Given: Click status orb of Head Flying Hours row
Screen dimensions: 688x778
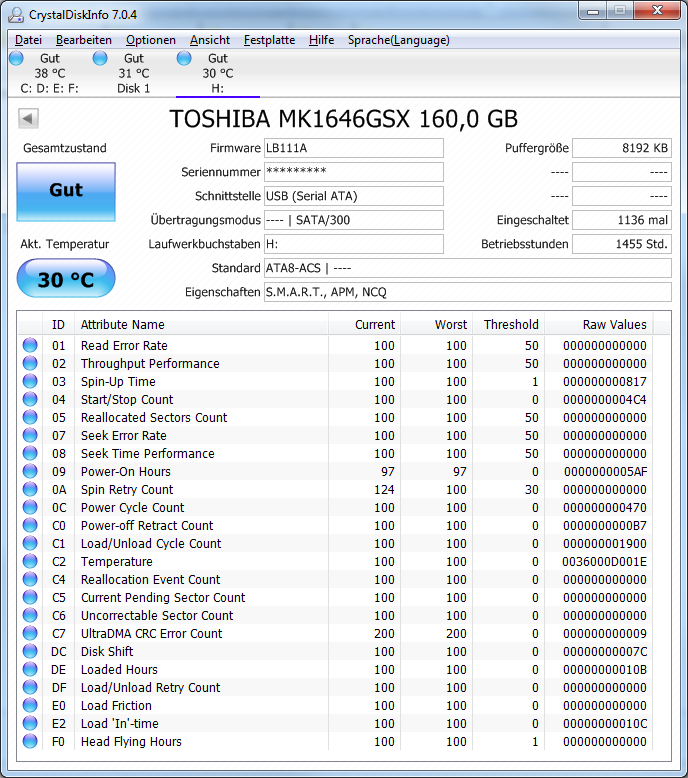Looking at the screenshot, I should [30, 741].
